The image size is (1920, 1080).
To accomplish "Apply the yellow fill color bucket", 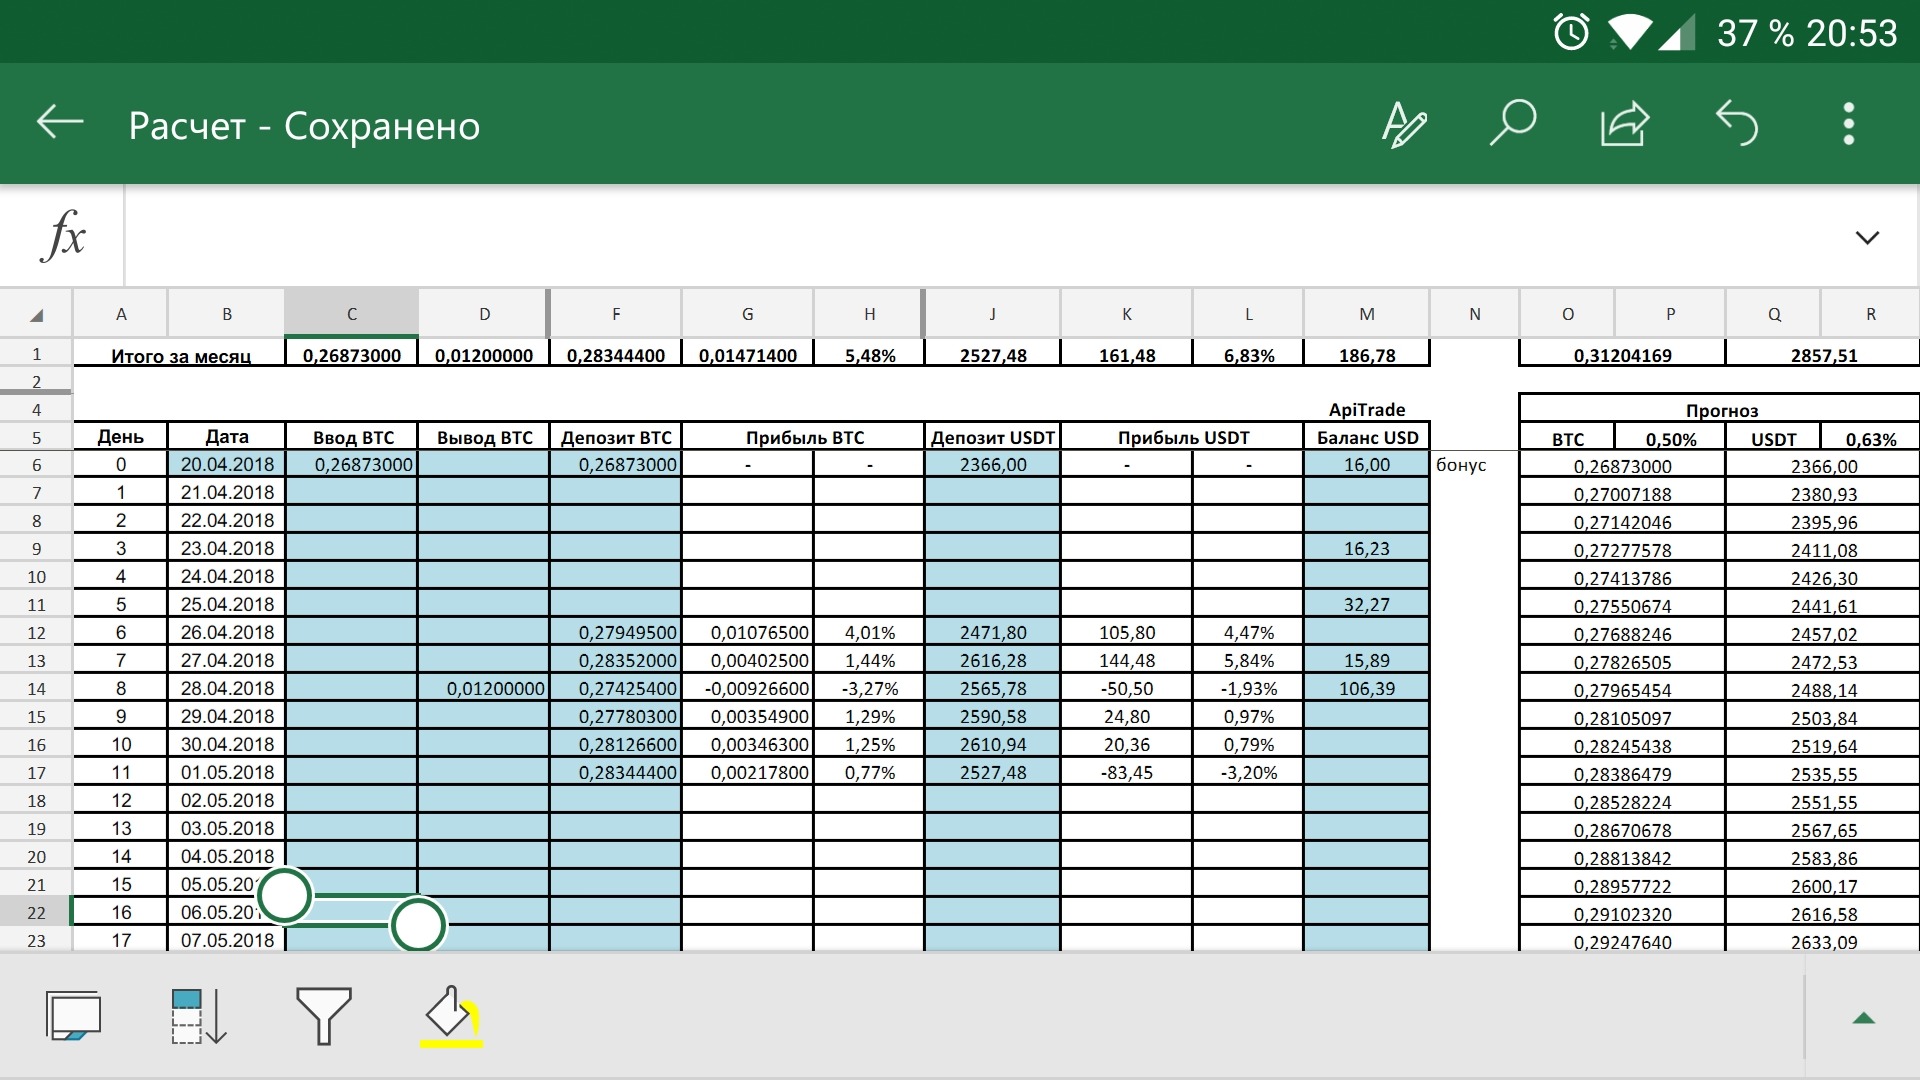I will coord(451,1016).
